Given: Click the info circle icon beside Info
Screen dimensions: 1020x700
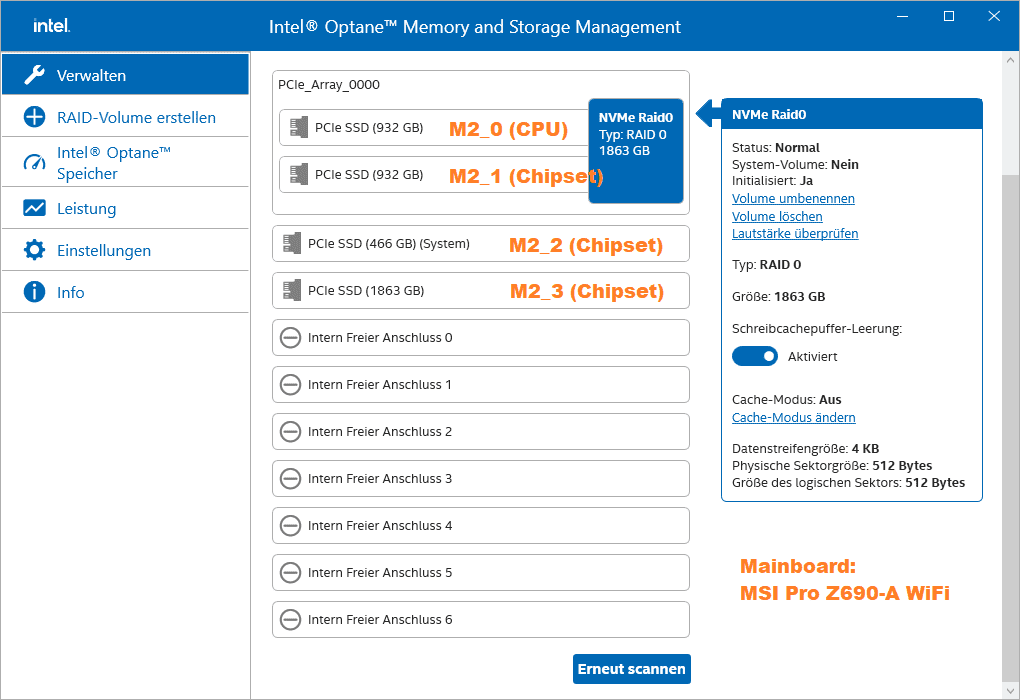Looking at the screenshot, I should coord(34,292).
